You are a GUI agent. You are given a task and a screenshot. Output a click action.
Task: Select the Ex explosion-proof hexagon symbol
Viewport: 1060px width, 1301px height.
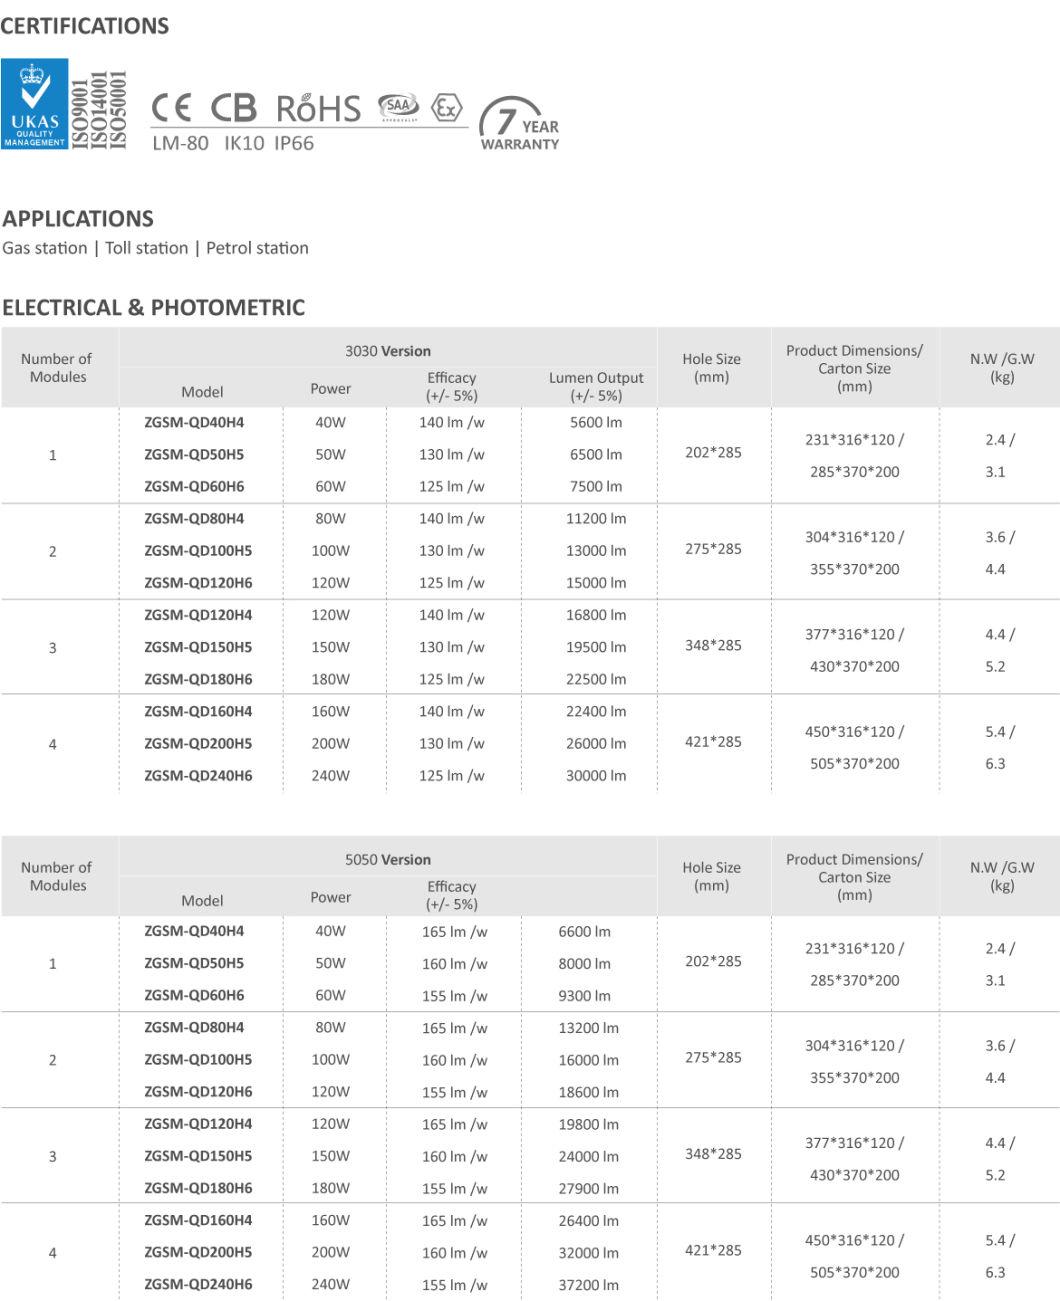pyautogui.click(x=446, y=107)
